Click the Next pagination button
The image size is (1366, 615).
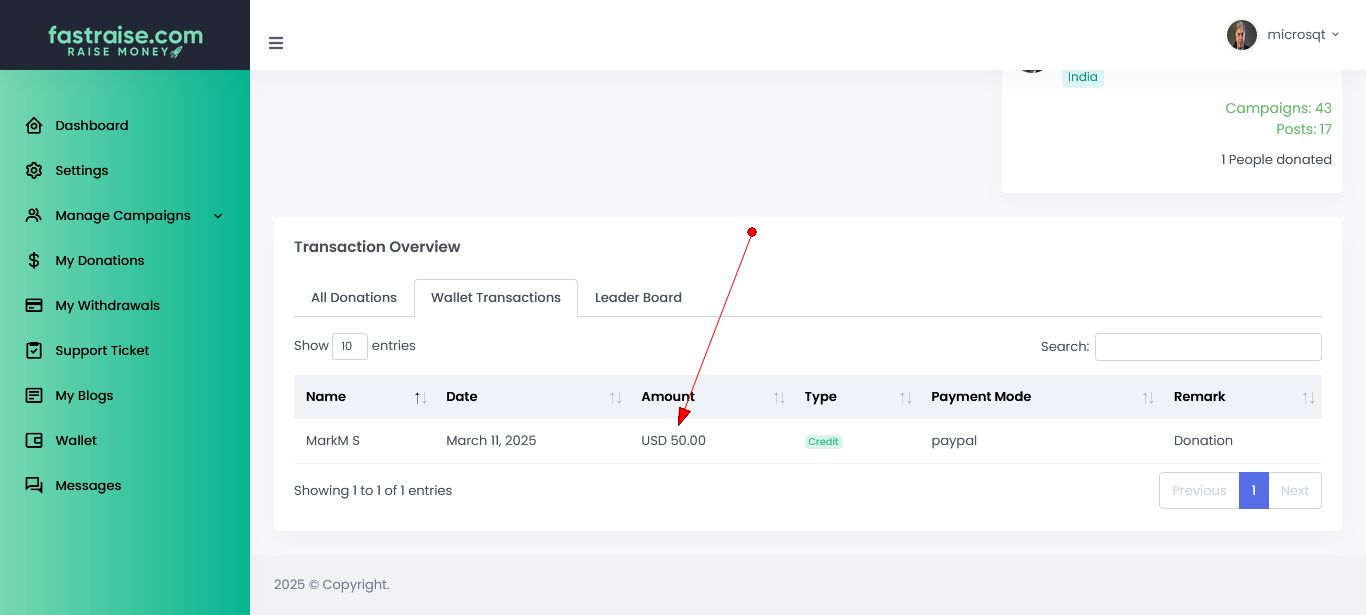[1294, 491]
